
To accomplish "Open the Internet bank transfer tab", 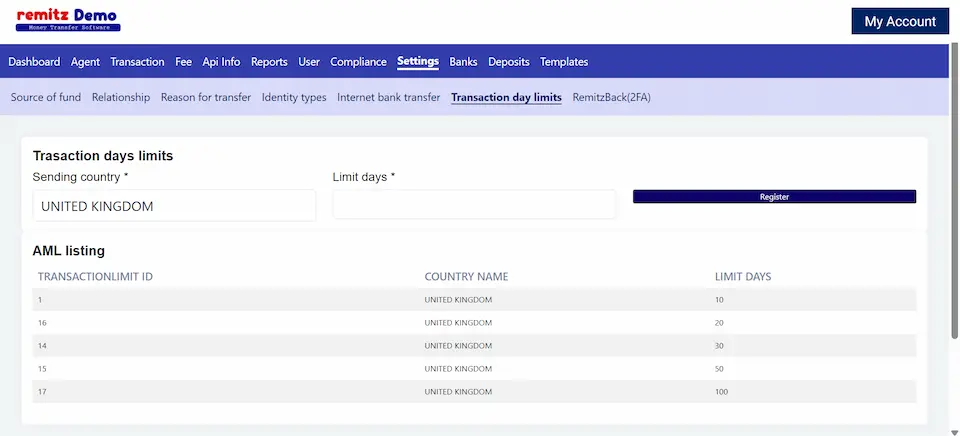I will [x=388, y=98].
